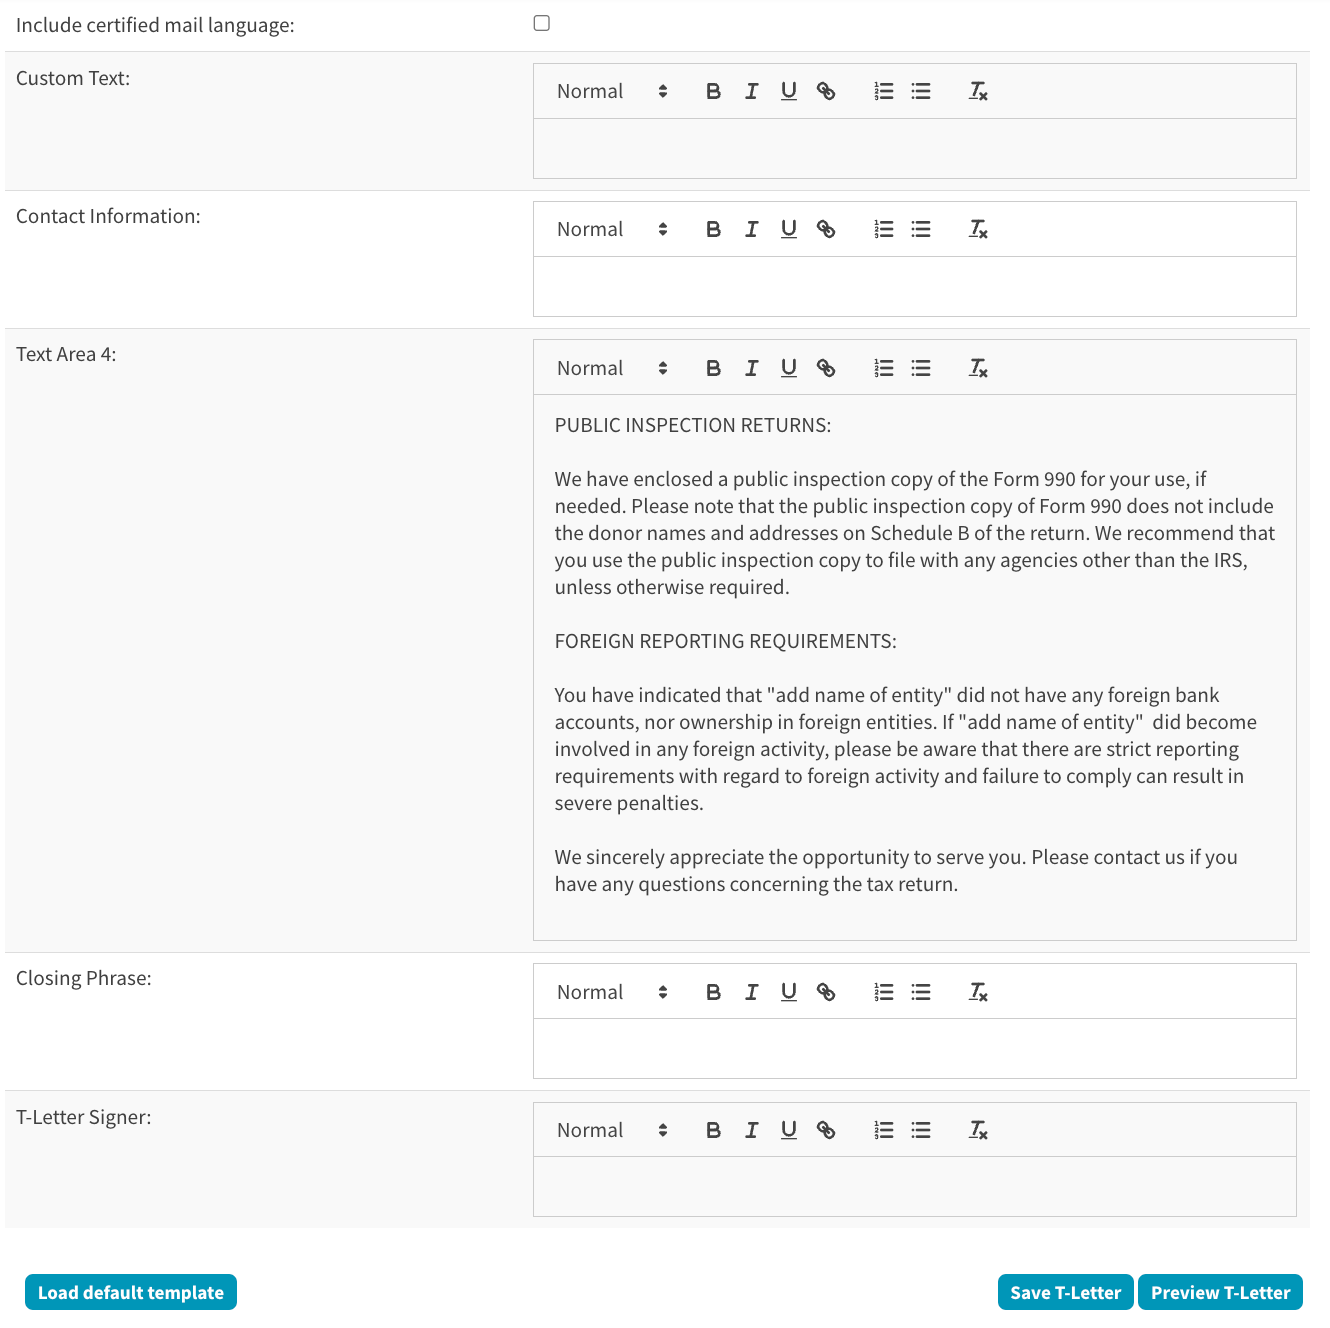
Task: Clear formatting in Closing Phrase editor
Action: point(978,992)
